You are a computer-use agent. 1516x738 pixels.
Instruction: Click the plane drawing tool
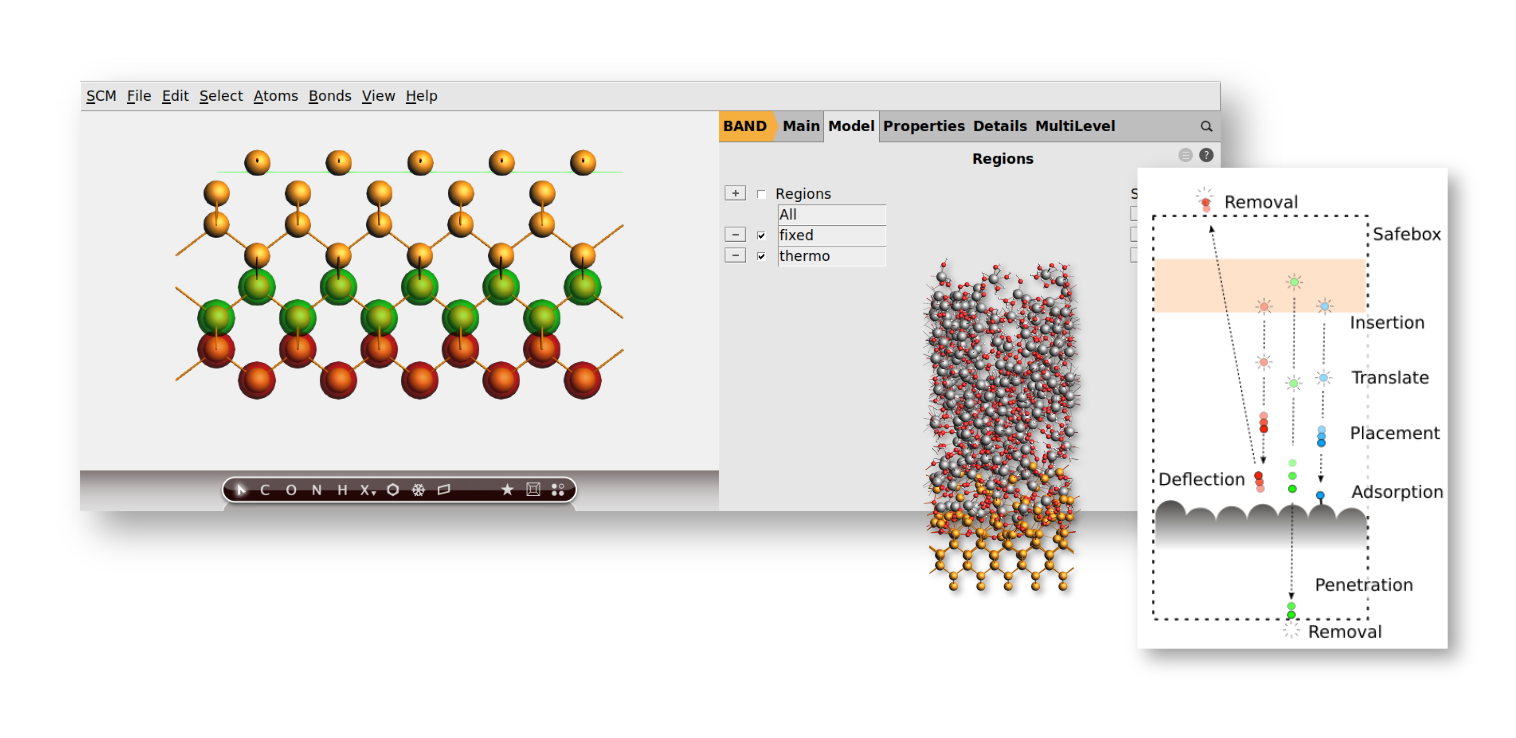[445, 490]
